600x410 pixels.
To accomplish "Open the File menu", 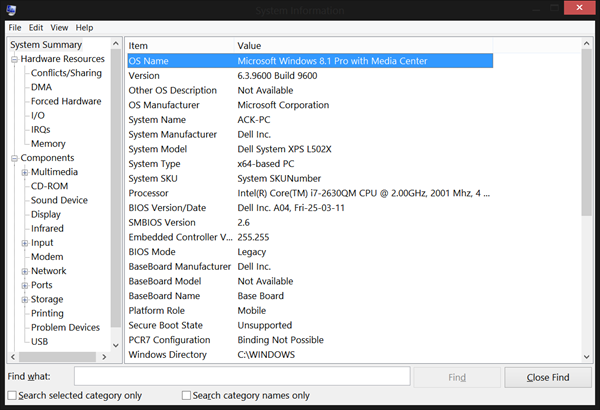I will click(x=14, y=27).
